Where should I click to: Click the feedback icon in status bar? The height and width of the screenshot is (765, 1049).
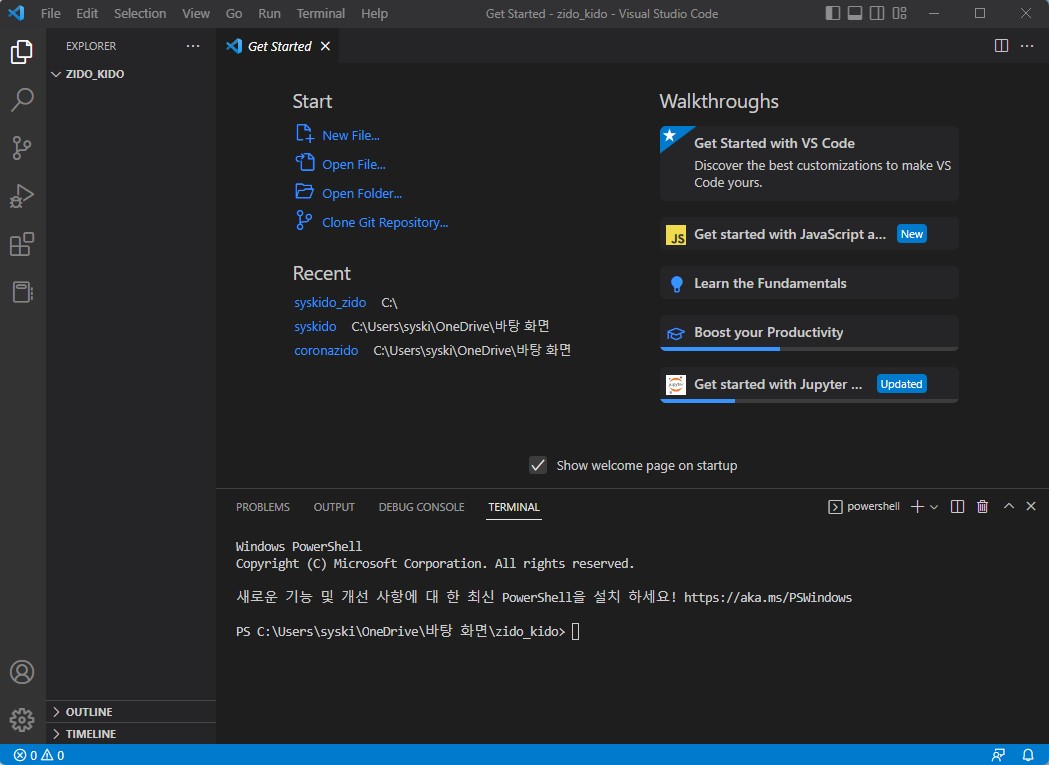[x=998, y=755]
